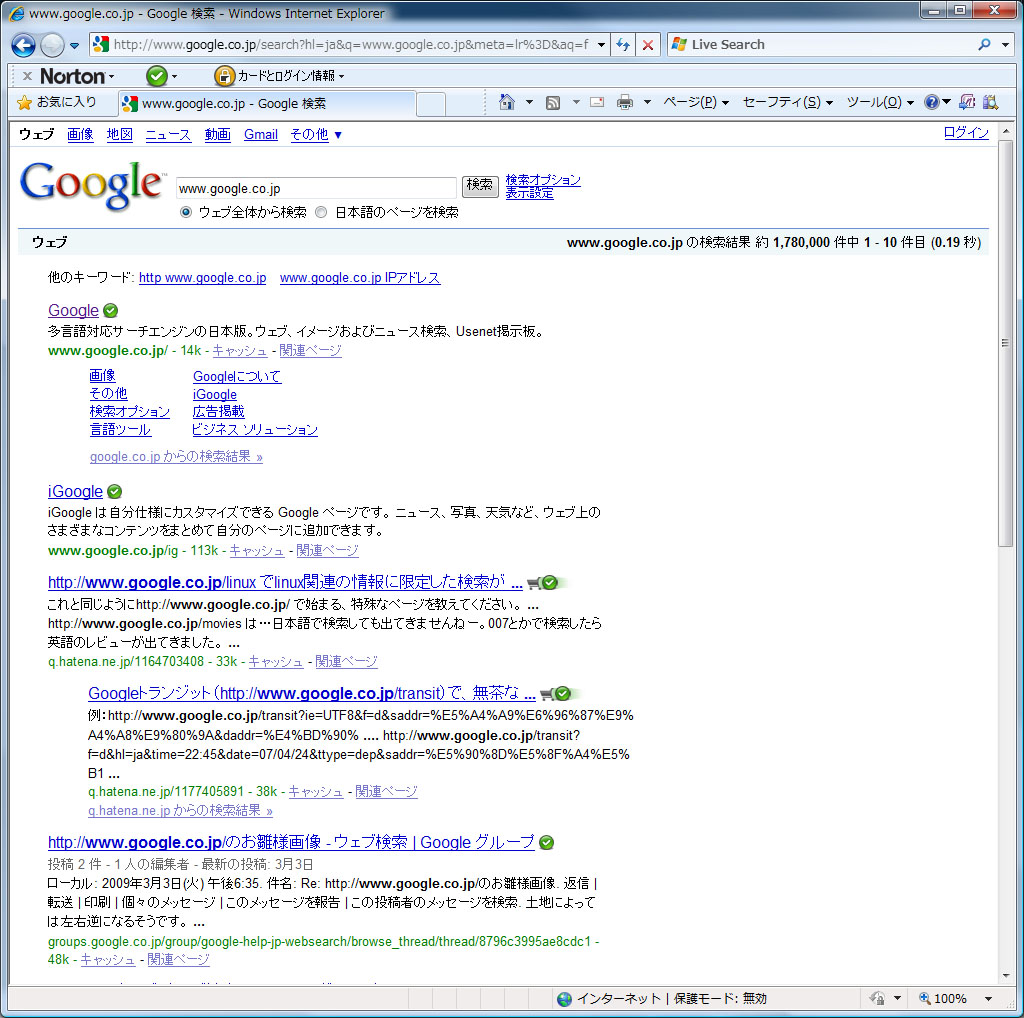Open the Google first result title link
The height and width of the screenshot is (1018, 1024).
tap(73, 311)
